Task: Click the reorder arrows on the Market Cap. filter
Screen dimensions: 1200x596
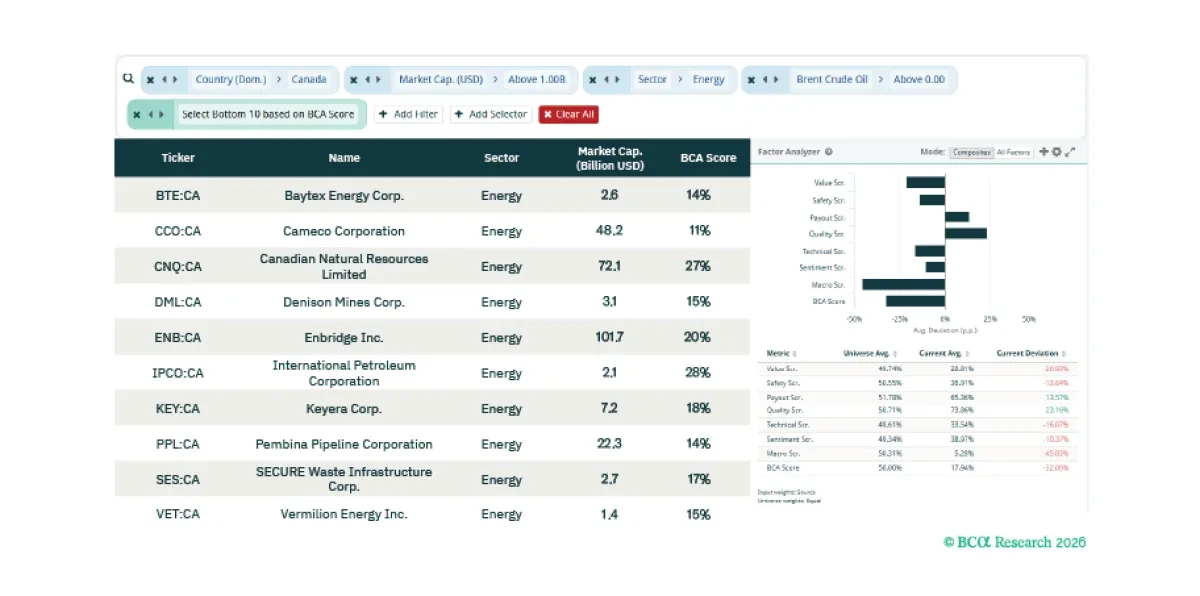Action: click(373, 80)
